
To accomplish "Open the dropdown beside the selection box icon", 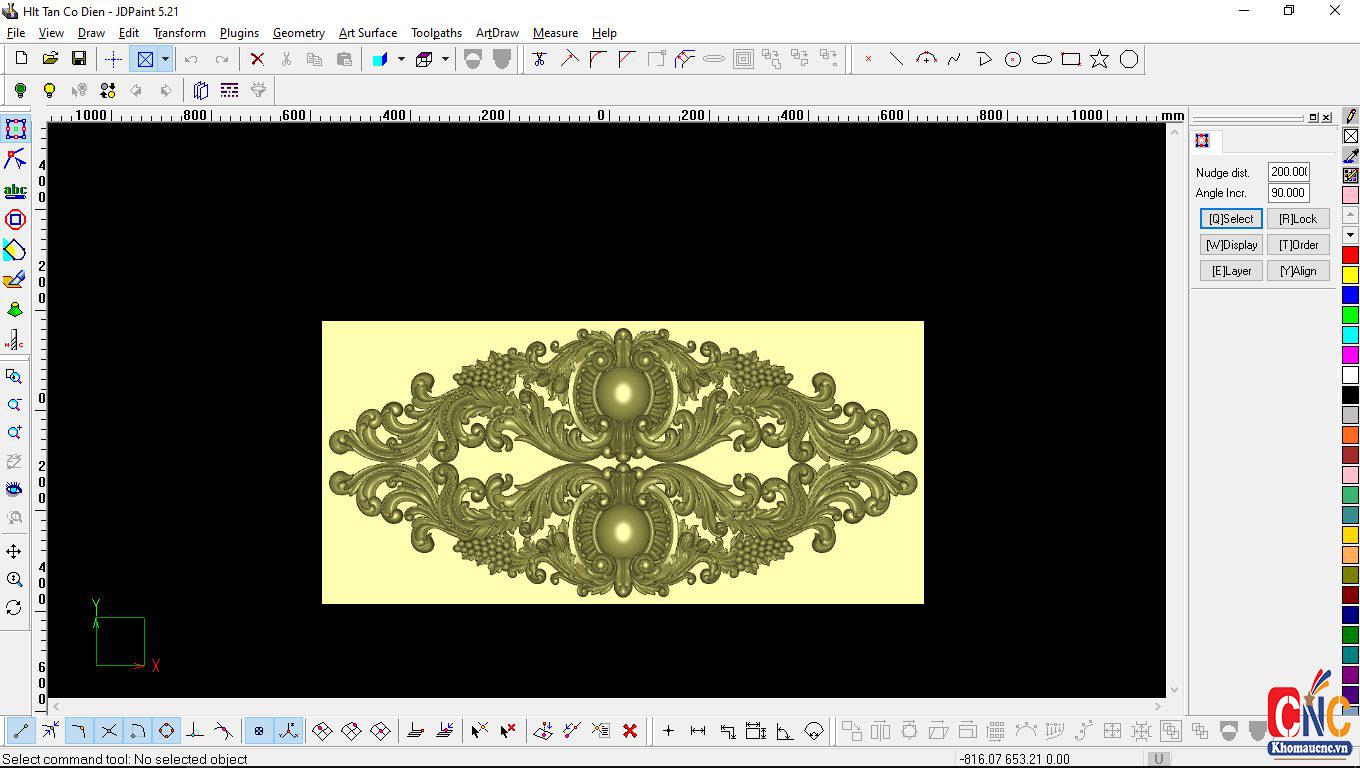I will (165, 59).
